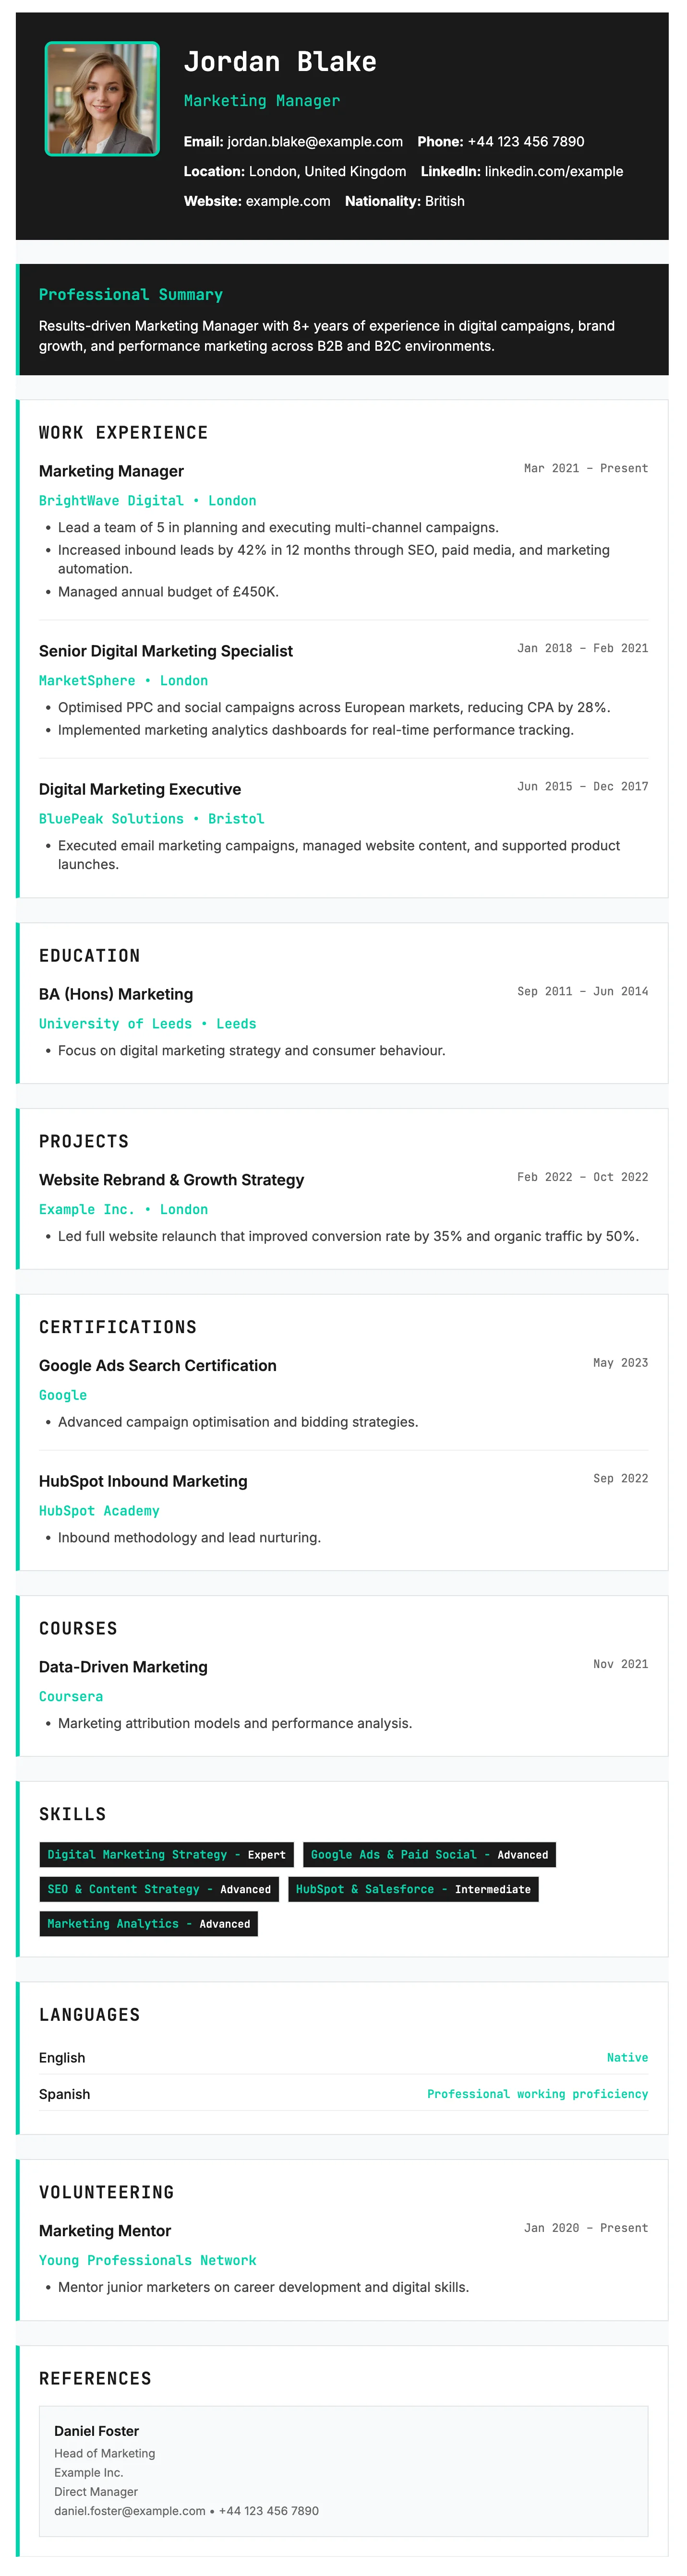Click the Work Experience section title
Viewport: 687px width, 2576px height.
click(123, 433)
